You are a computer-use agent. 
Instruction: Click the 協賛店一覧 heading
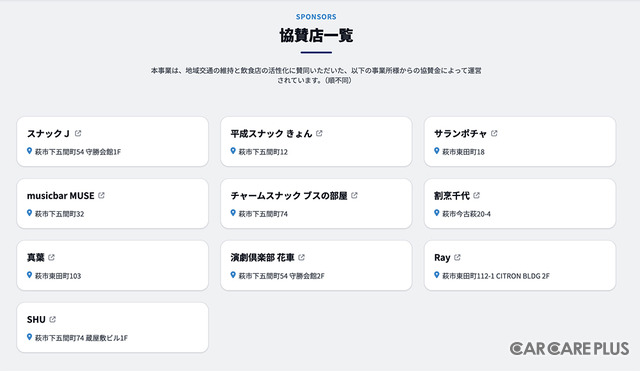click(316, 36)
